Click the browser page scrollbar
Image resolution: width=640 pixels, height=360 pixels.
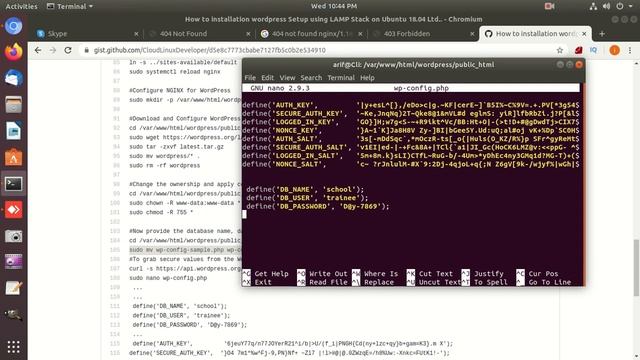point(636,267)
